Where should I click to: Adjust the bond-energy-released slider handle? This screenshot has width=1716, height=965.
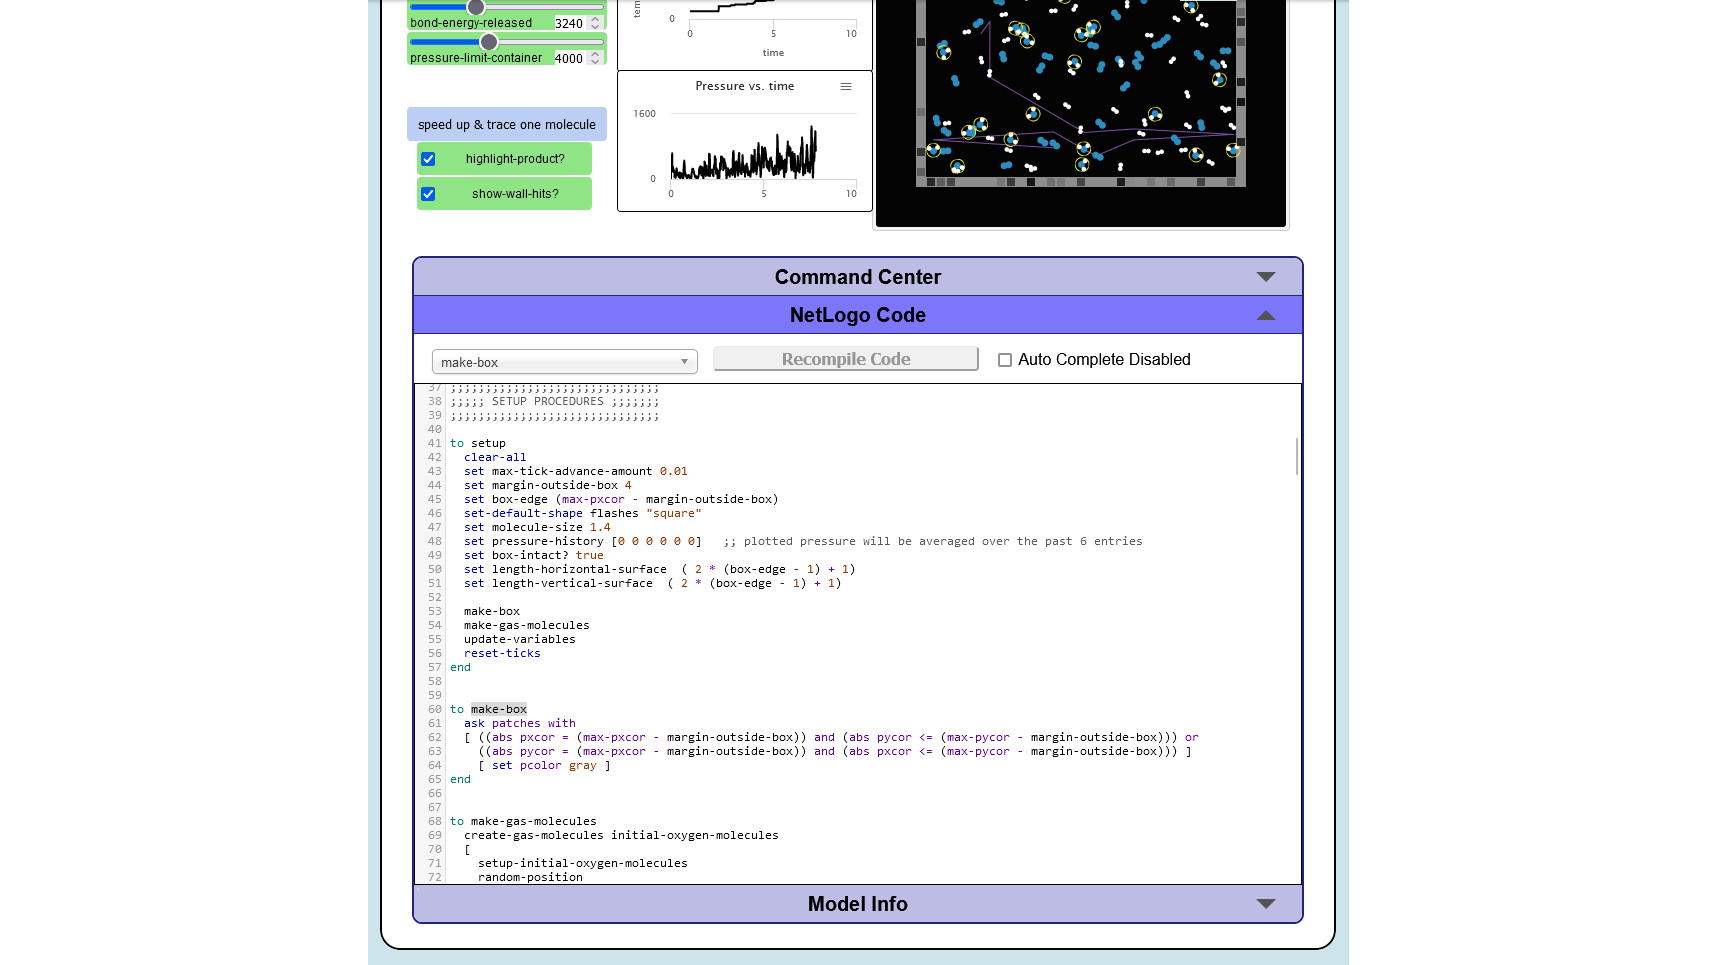pyautogui.click(x=476, y=8)
